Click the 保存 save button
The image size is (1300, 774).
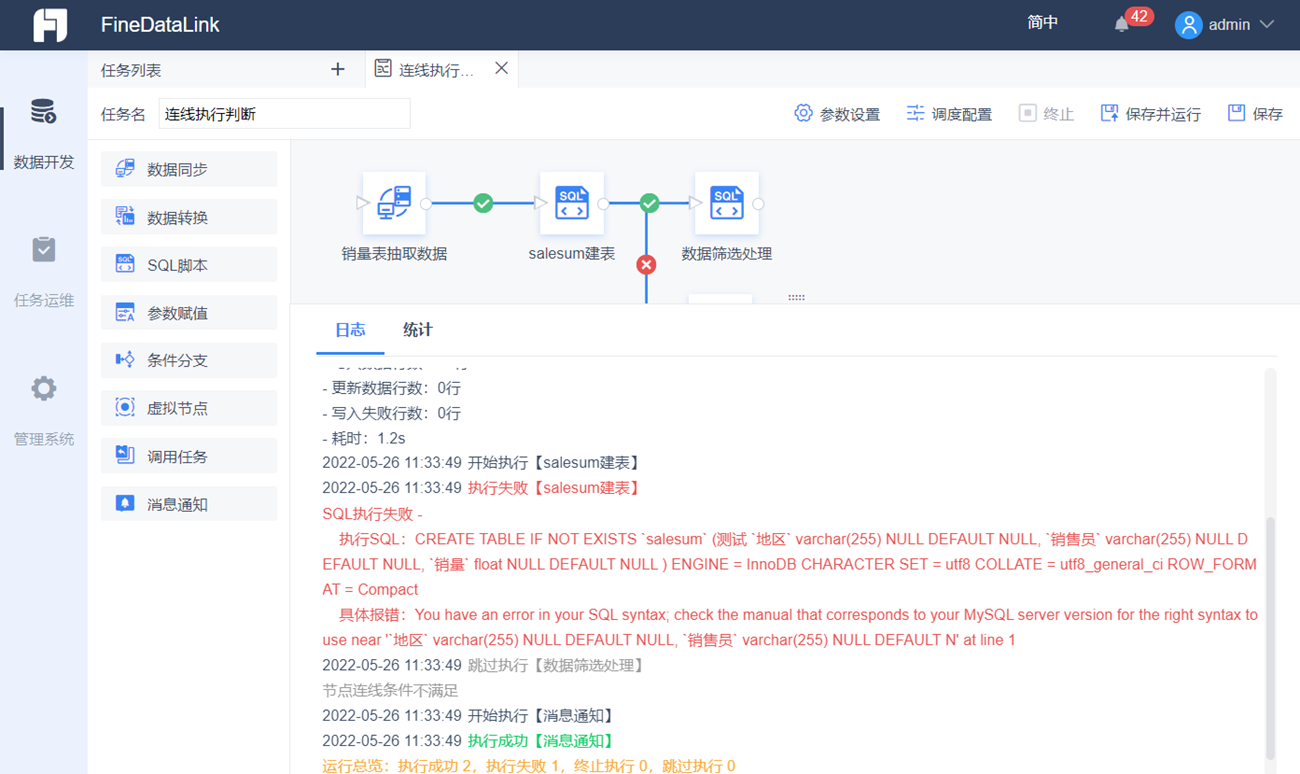coord(1256,114)
